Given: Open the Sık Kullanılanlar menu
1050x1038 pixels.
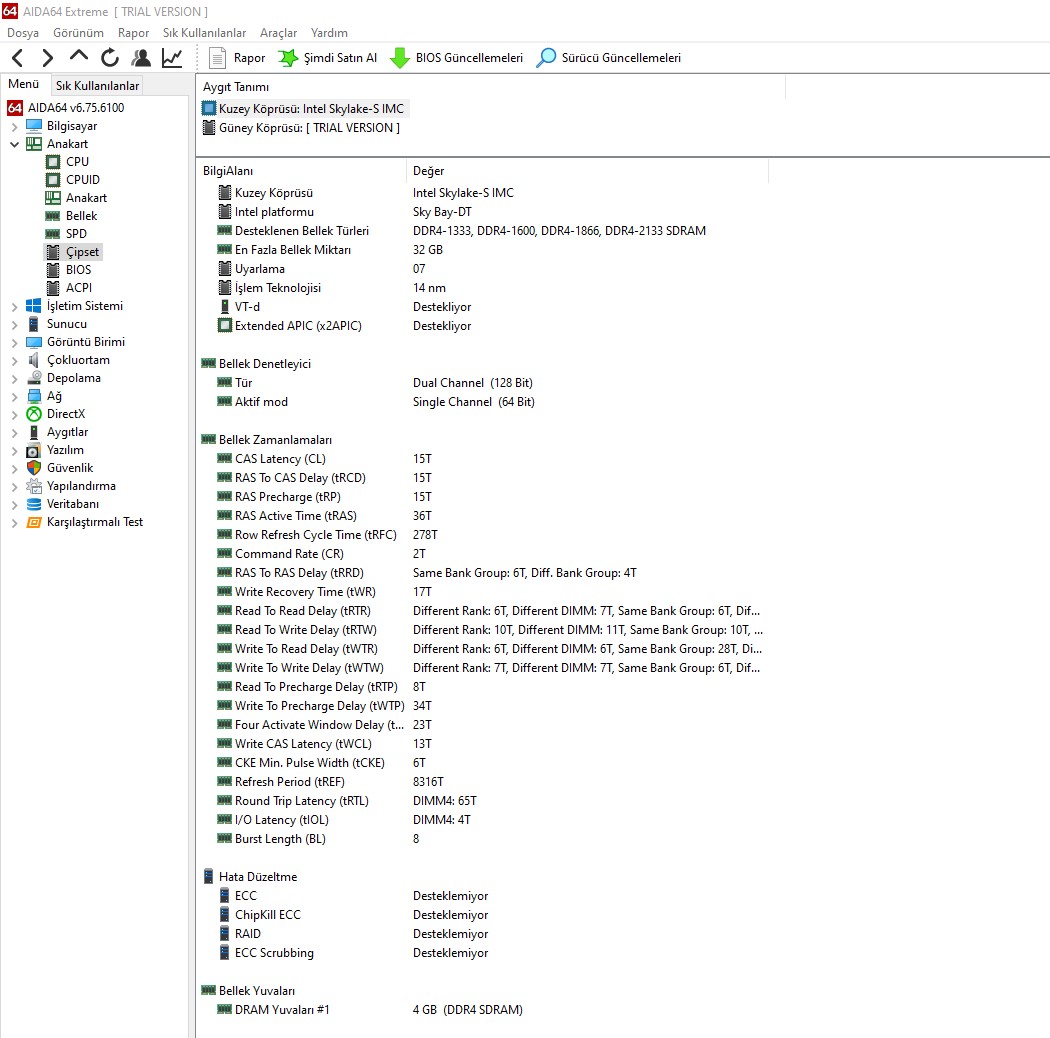Looking at the screenshot, I should 204,33.
